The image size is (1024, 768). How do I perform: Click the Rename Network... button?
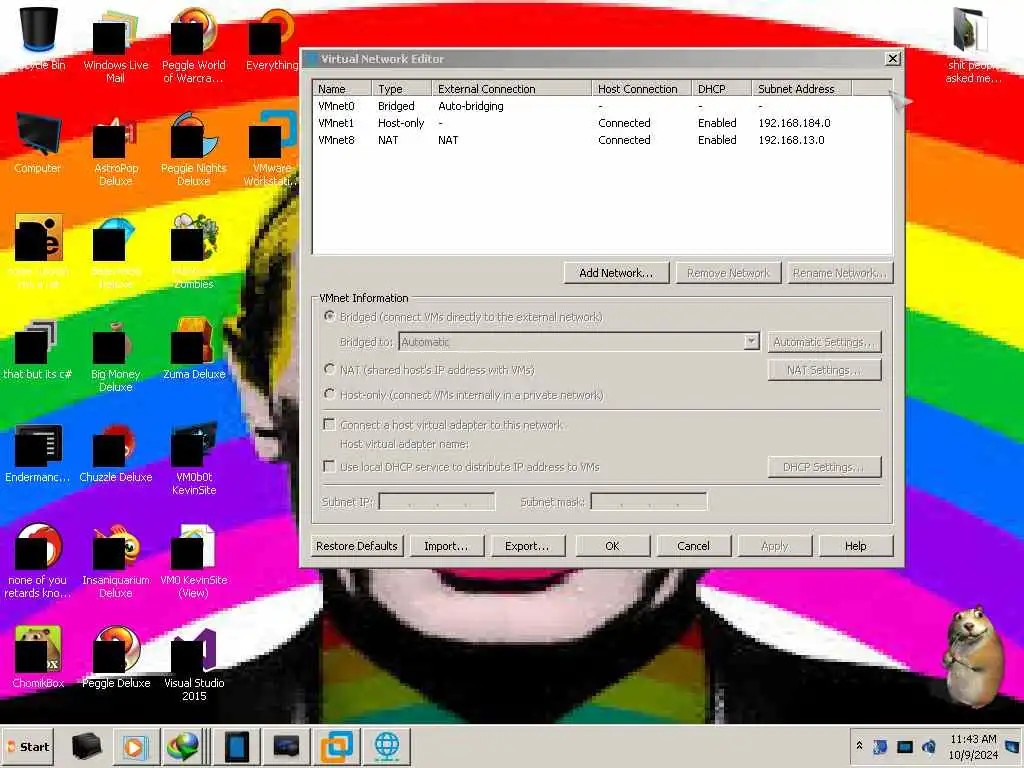[x=840, y=273]
